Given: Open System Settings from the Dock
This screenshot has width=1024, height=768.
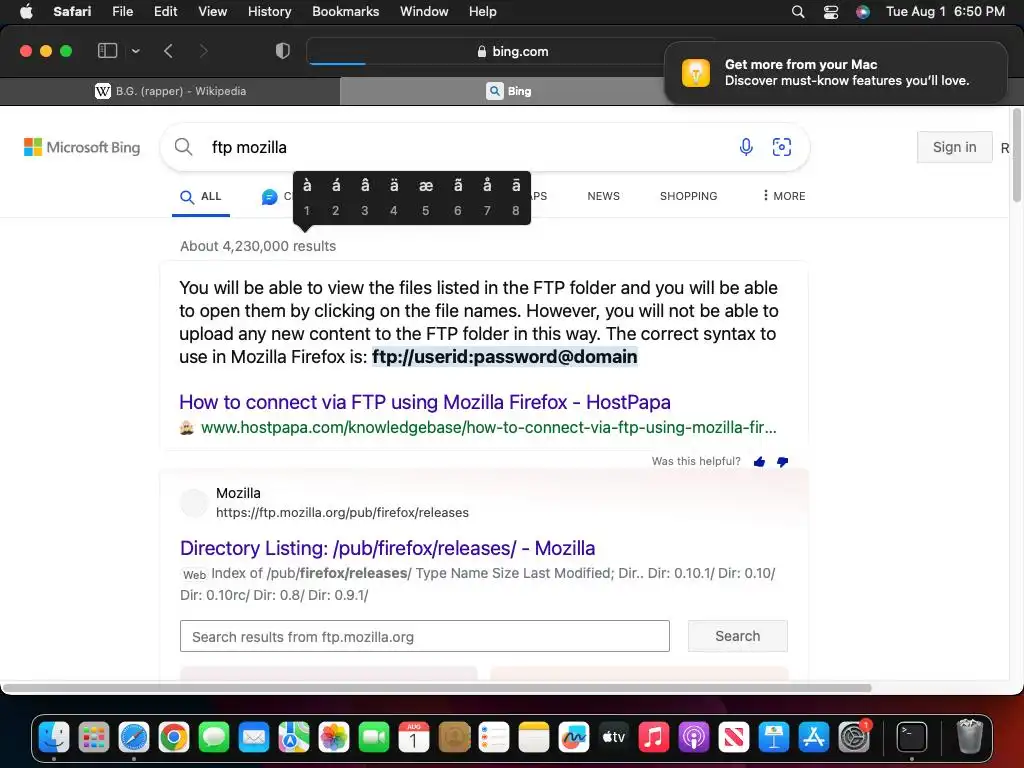Looking at the screenshot, I should pos(854,737).
